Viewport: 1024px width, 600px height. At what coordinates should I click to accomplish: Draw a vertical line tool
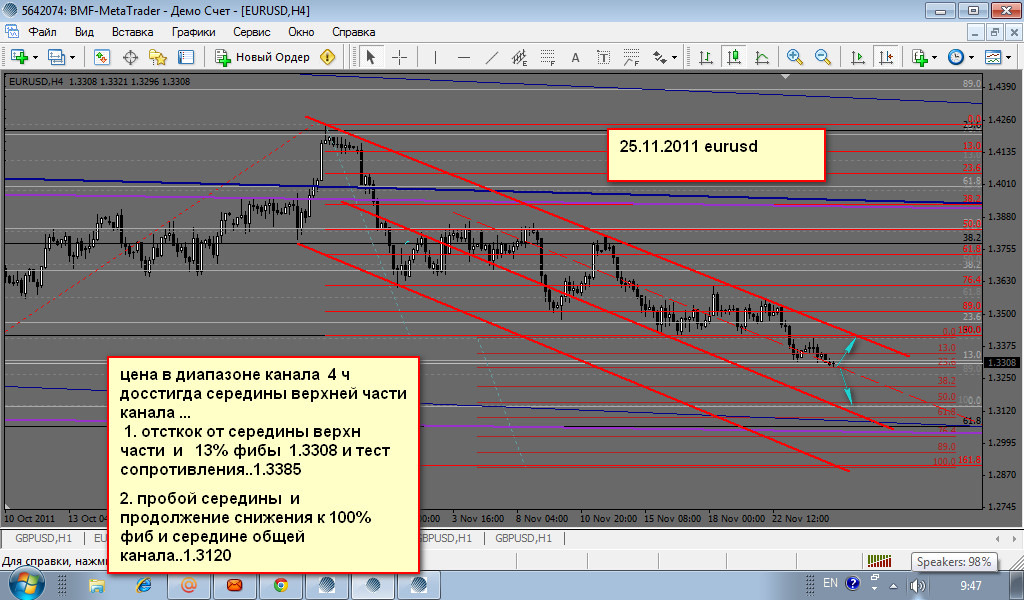pyautogui.click(x=435, y=57)
